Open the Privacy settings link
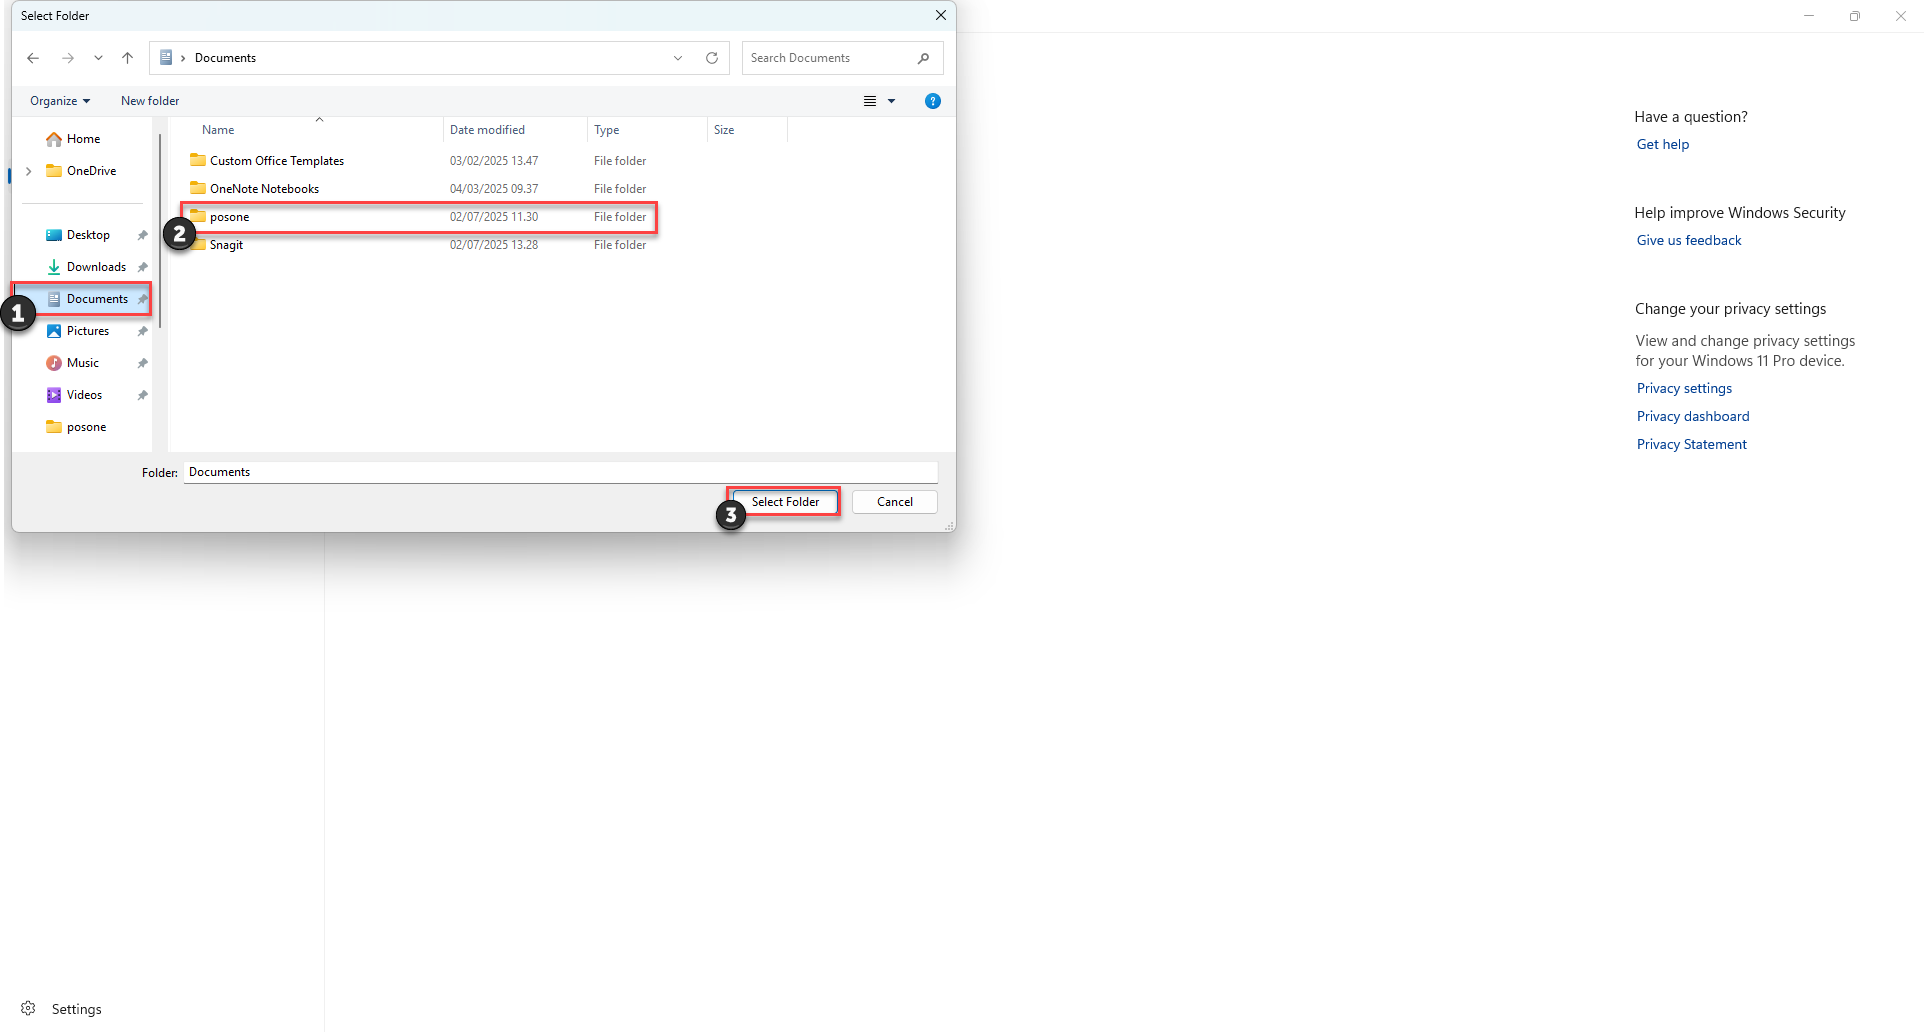Screen dimensions: 1924x1032 (x=1684, y=388)
